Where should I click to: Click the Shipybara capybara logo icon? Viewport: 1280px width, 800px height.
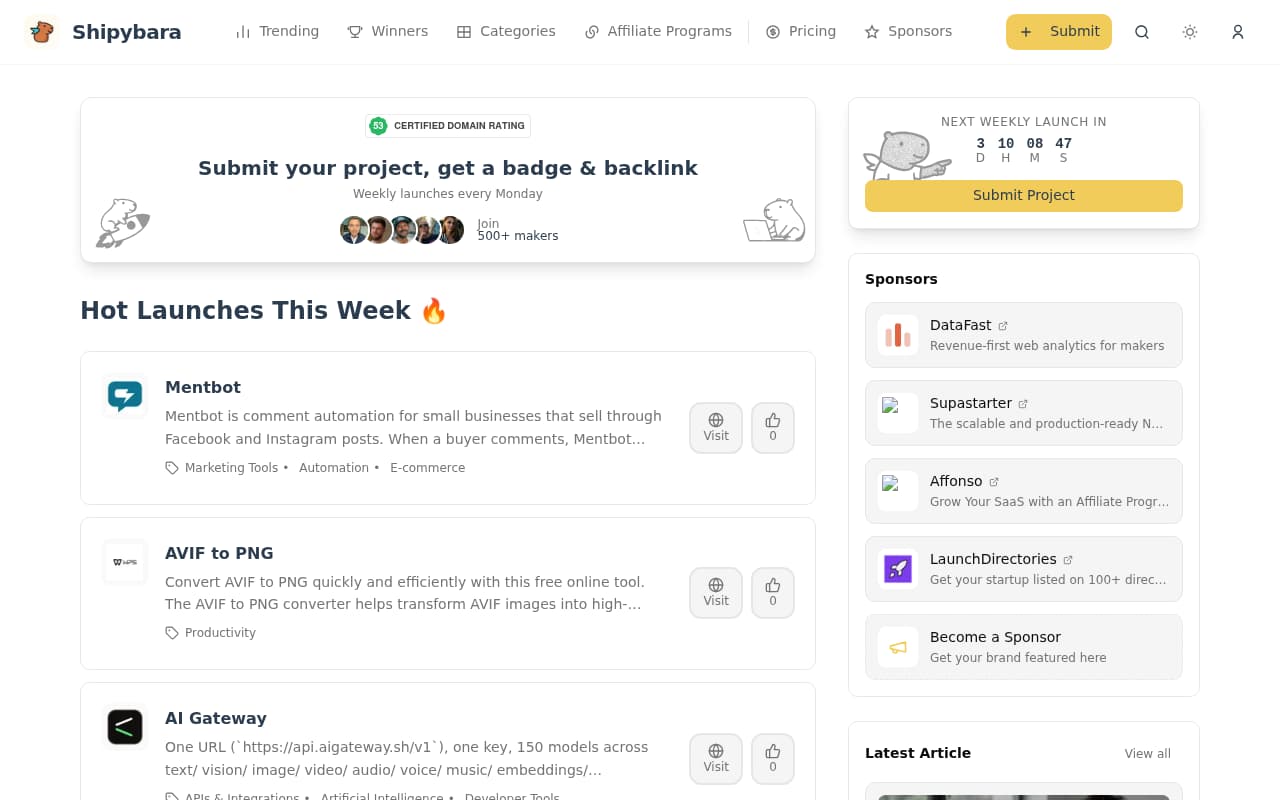pyautogui.click(x=42, y=32)
